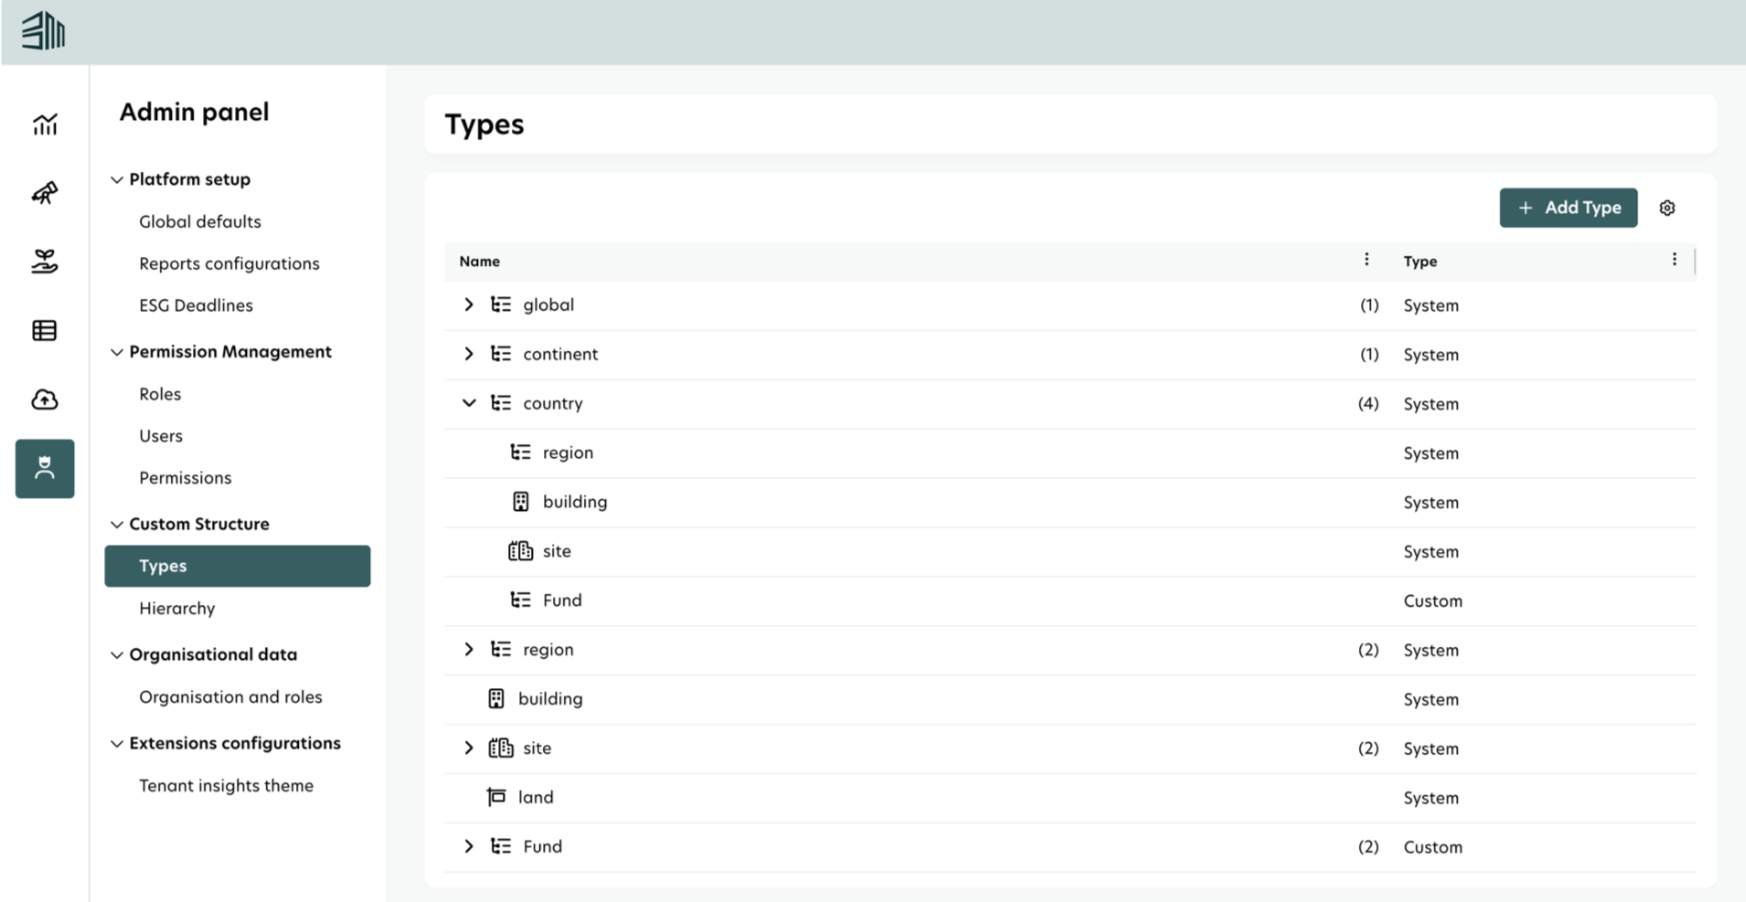Open the Permissions page under Permission Management
1746x902 pixels.
point(185,477)
